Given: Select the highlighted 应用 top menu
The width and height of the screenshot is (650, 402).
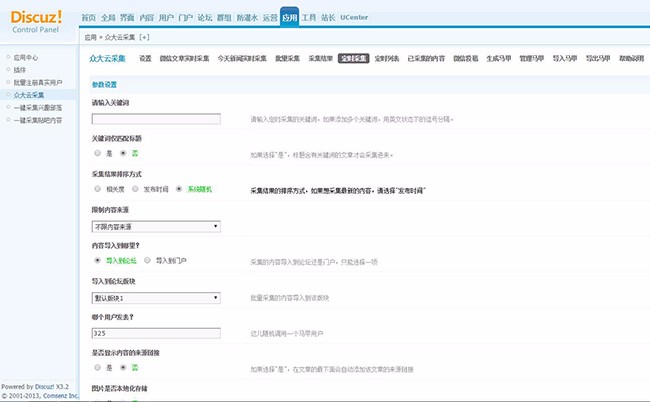Looking at the screenshot, I should click(x=289, y=17).
